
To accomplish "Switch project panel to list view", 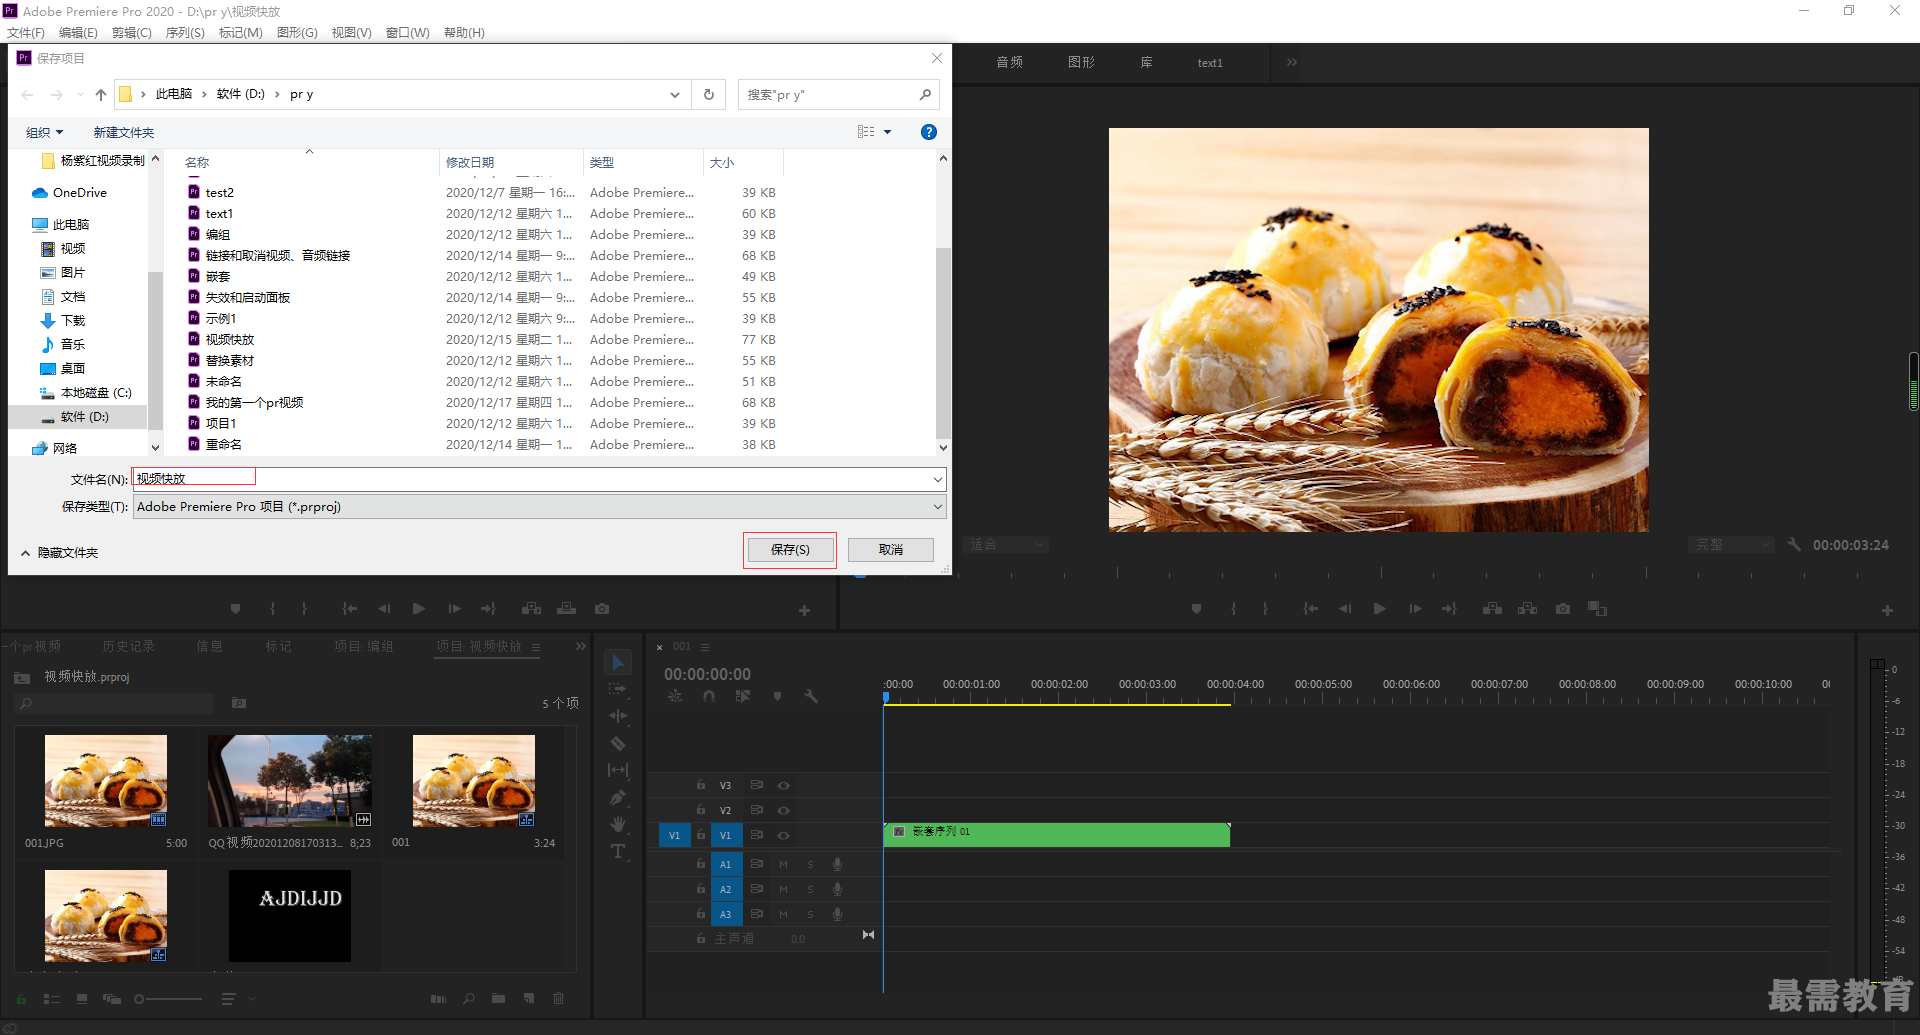I will coord(52,999).
